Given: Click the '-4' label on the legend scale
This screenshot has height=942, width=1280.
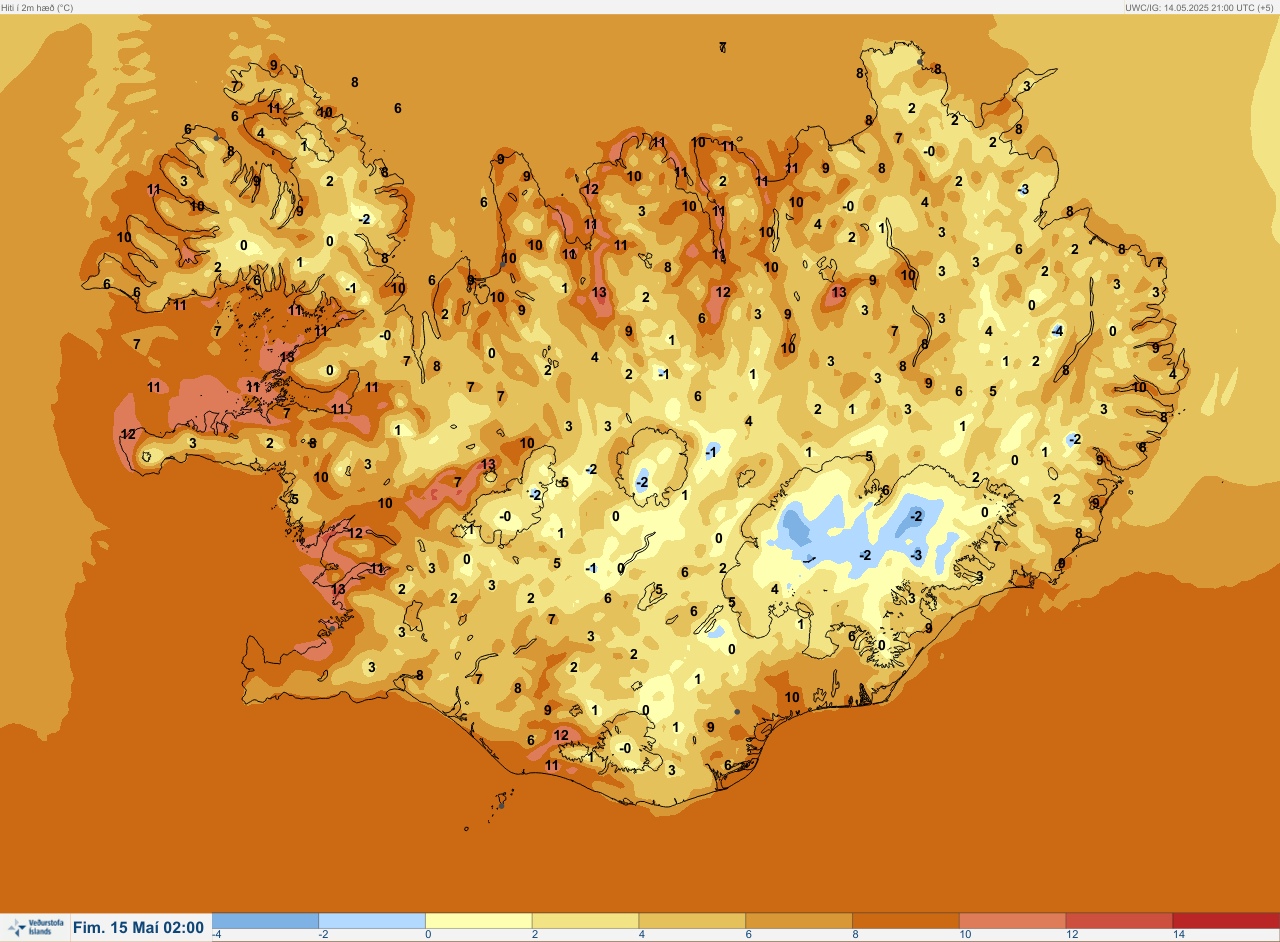Looking at the screenshot, I should pyautogui.click(x=216, y=935).
